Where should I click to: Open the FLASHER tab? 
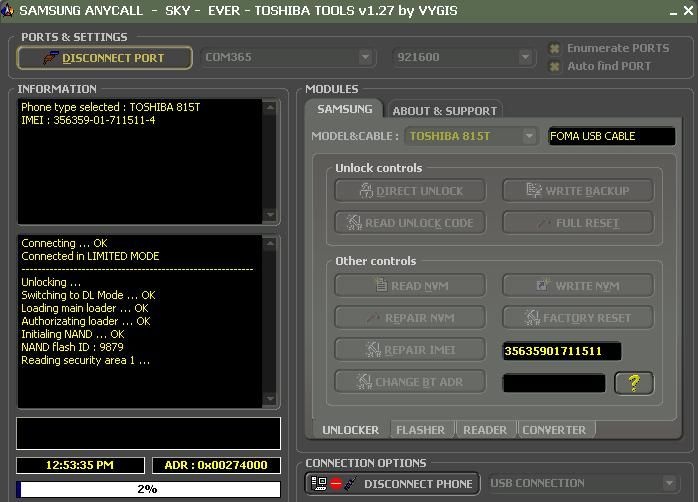pyautogui.click(x=420, y=430)
